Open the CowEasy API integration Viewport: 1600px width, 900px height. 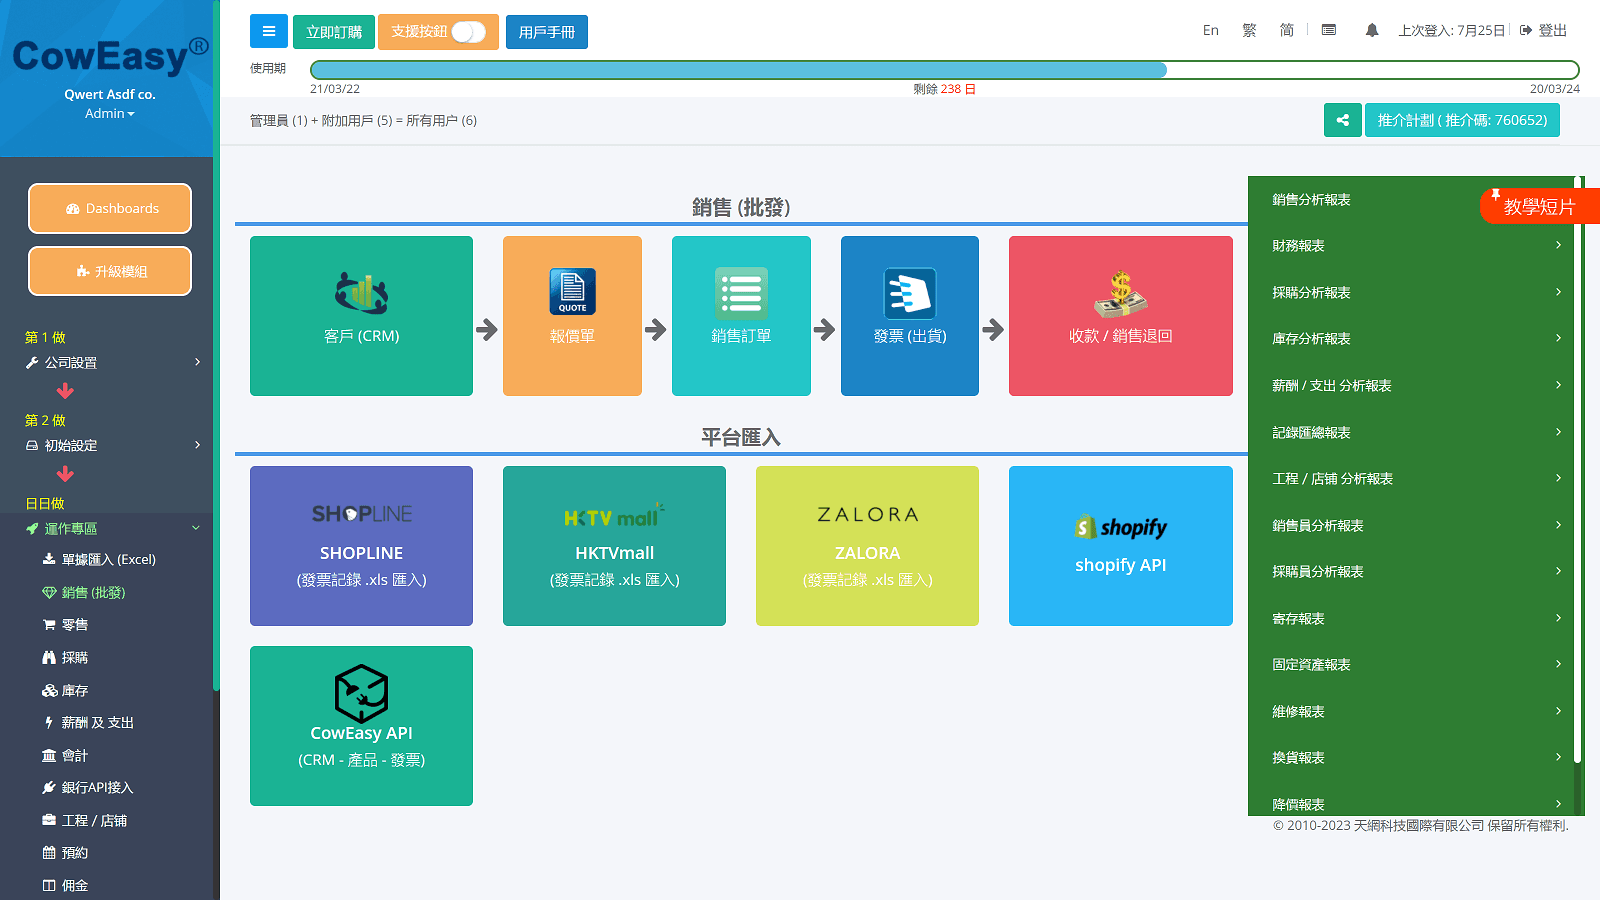click(361, 725)
